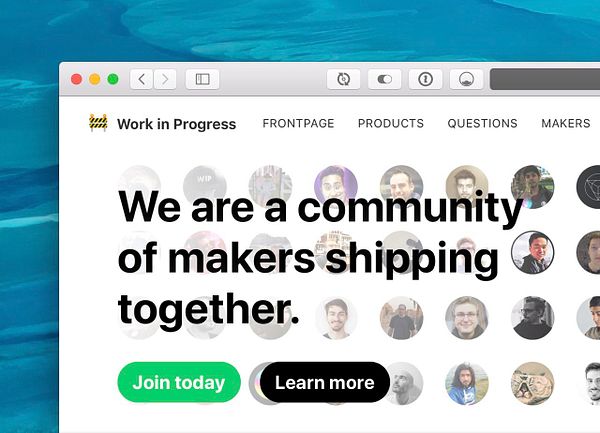
Task: Click the black Learn more button
Action: pos(324,383)
